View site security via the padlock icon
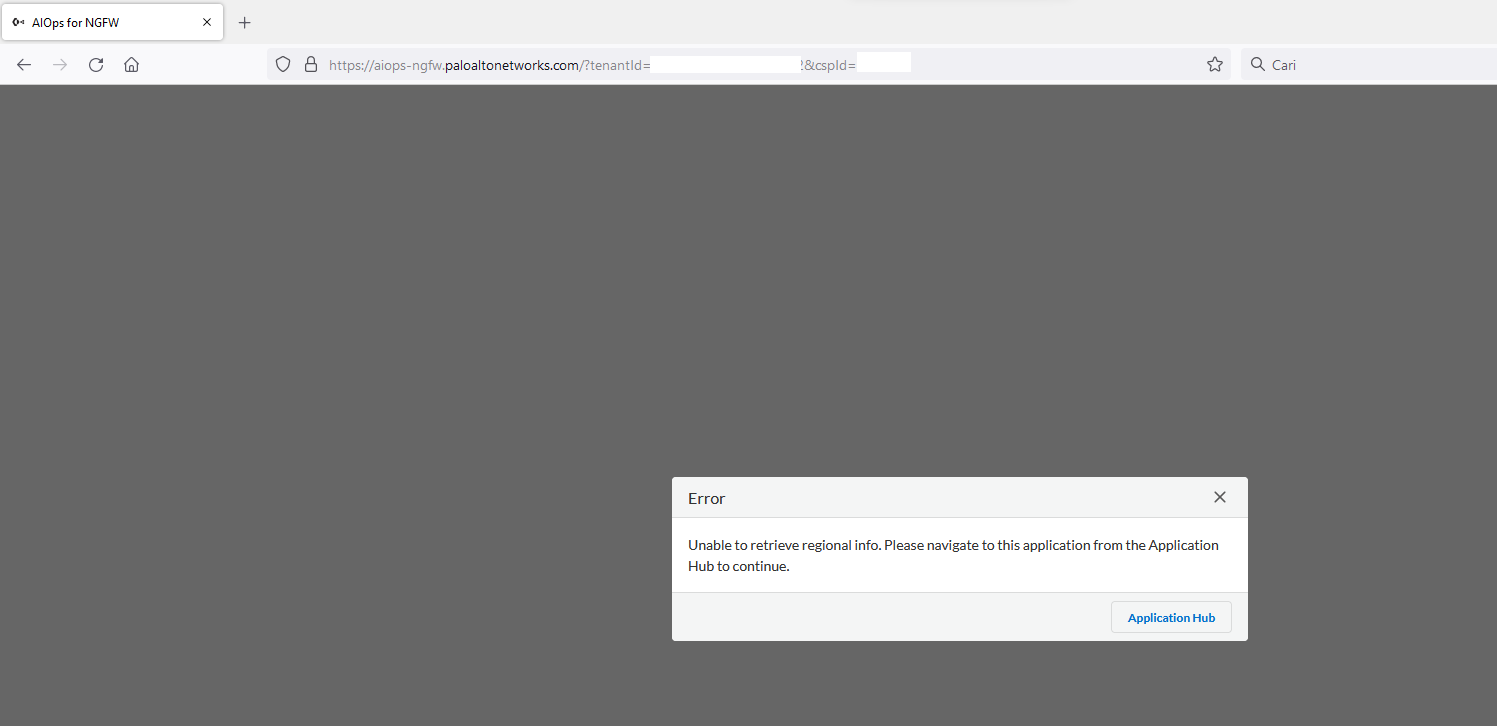 click(310, 64)
